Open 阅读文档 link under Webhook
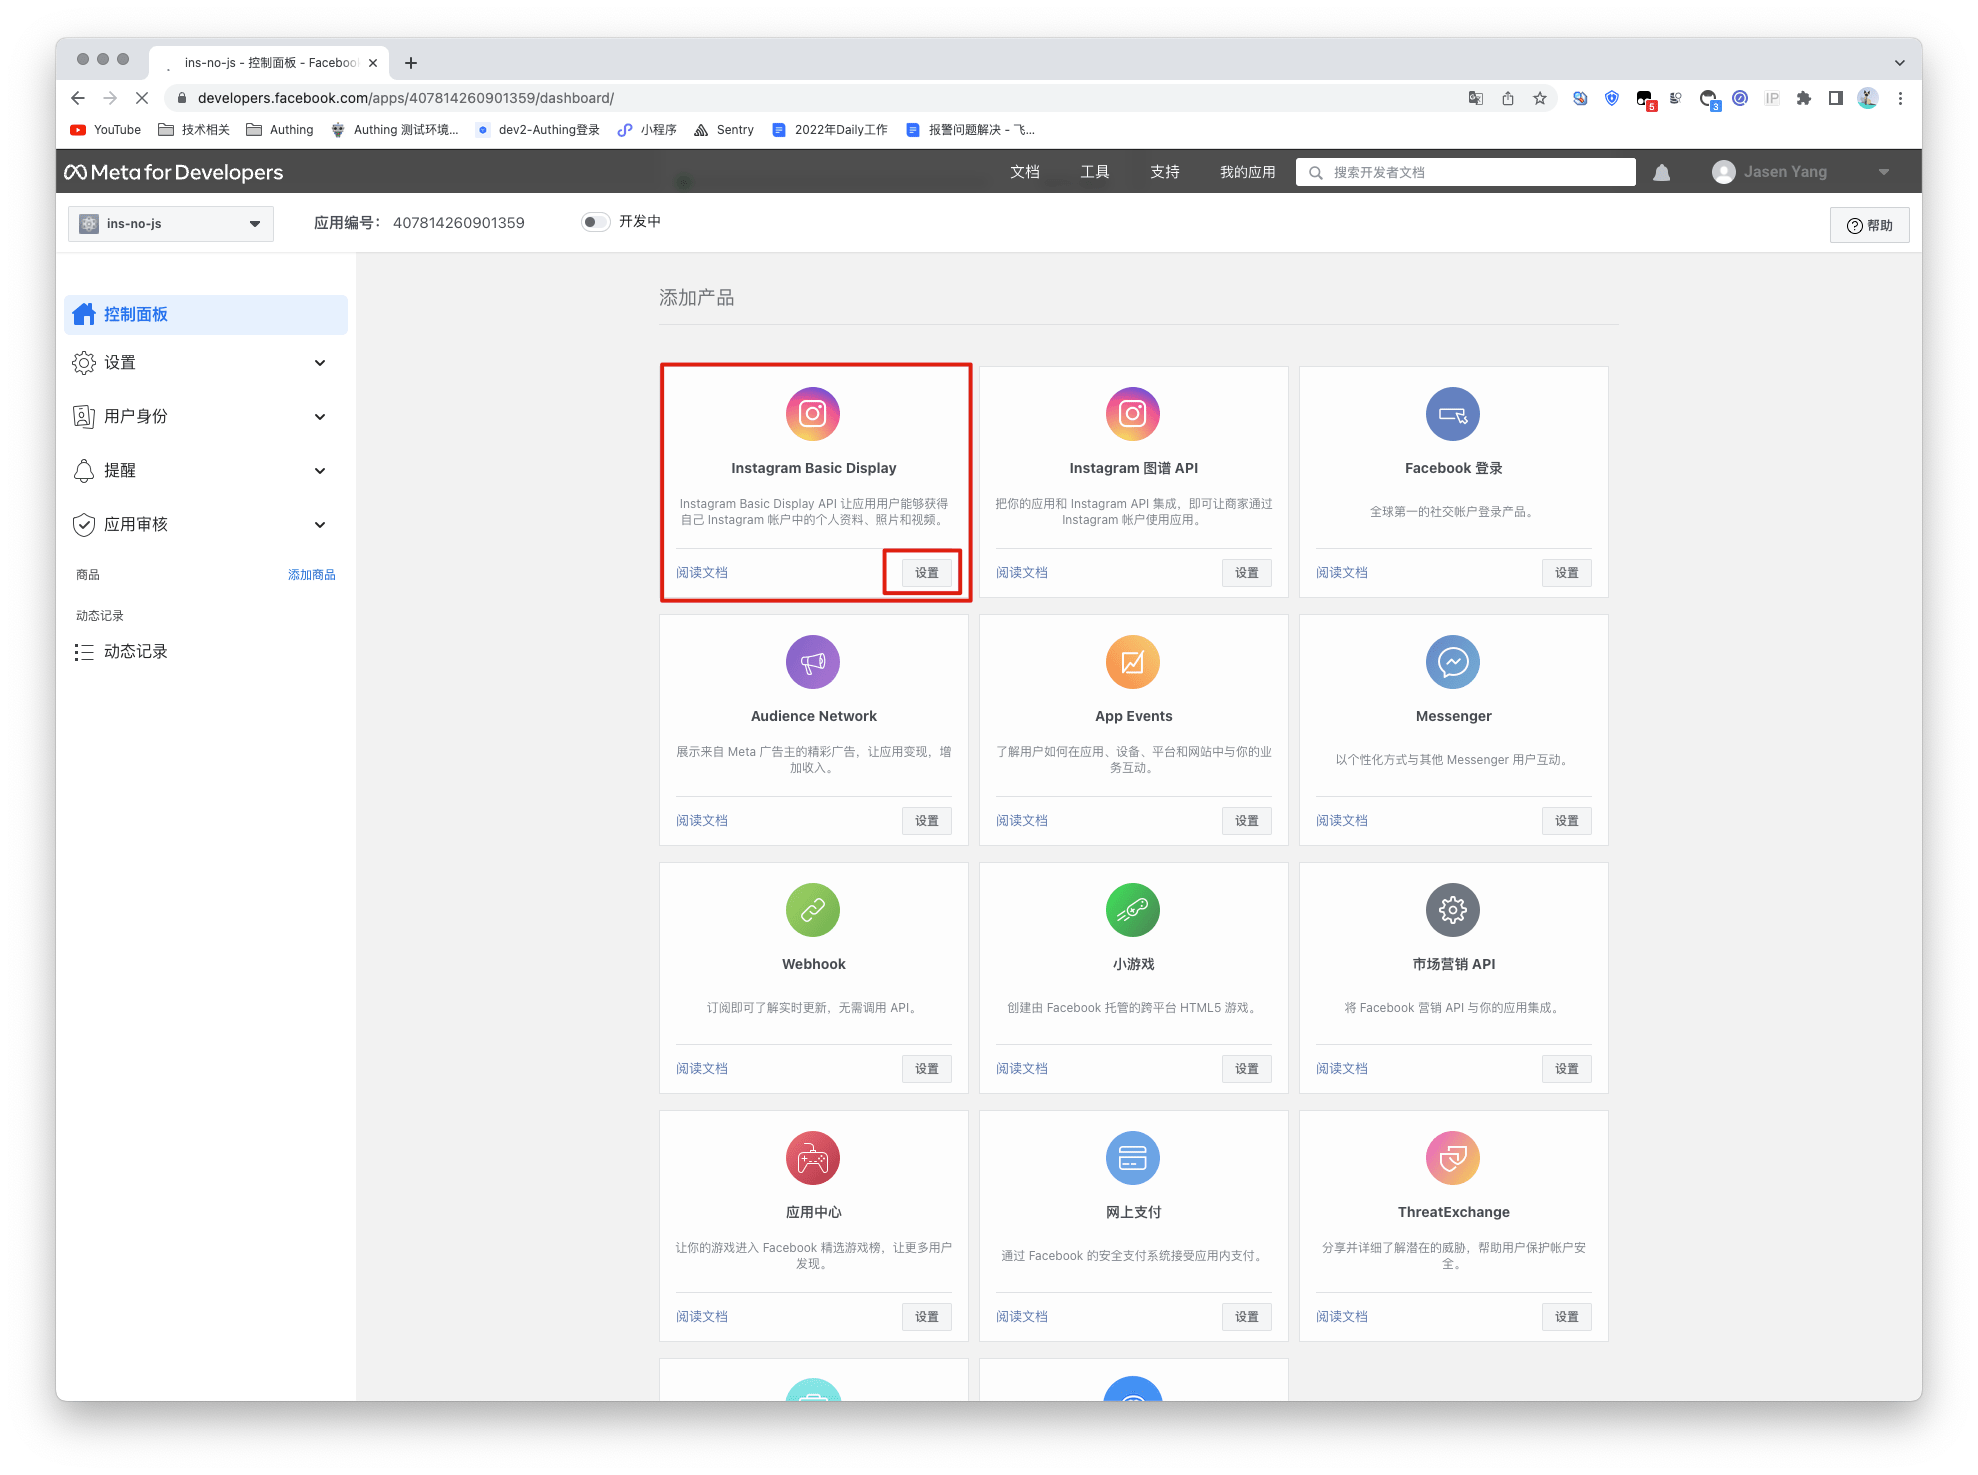 702,1068
